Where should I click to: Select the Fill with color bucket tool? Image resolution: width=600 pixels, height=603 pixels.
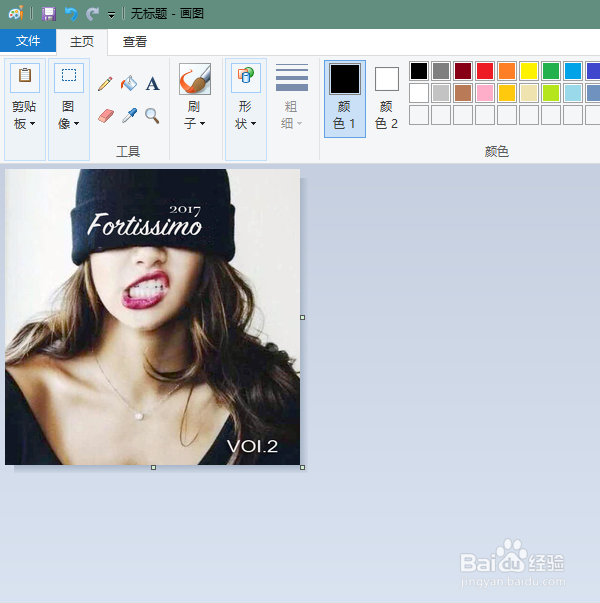tap(129, 83)
